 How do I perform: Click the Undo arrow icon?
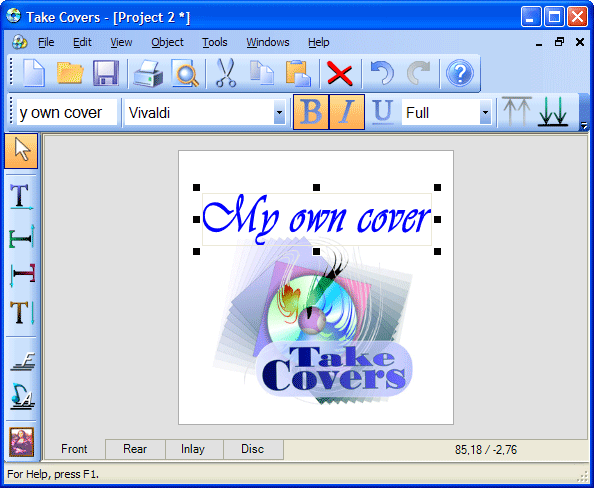click(382, 73)
